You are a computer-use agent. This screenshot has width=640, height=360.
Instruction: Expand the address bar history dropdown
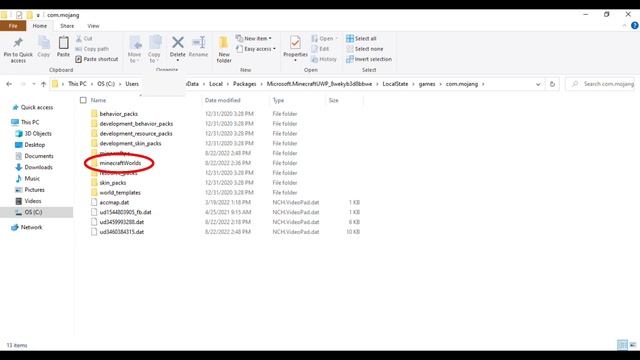click(x=538, y=84)
